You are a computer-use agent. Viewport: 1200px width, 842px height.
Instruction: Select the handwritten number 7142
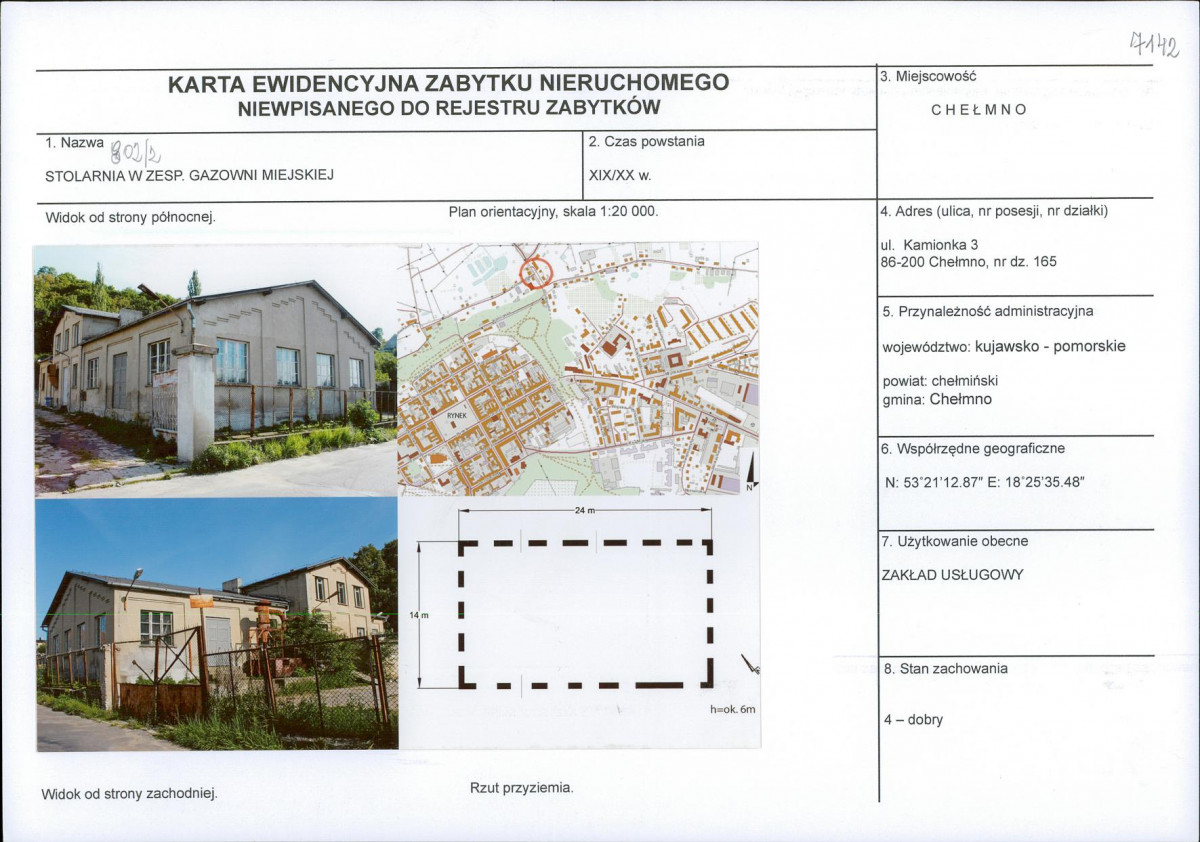1153,44
